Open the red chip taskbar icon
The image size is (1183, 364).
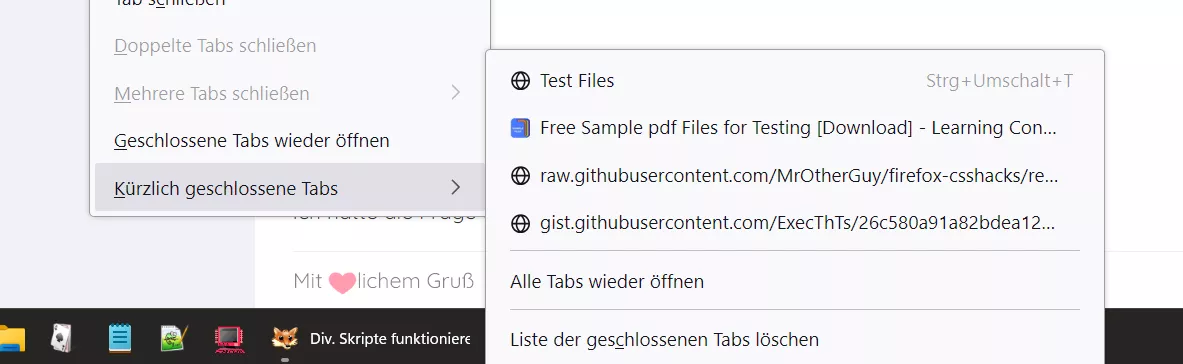pyautogui.click(x=228, y=338)
